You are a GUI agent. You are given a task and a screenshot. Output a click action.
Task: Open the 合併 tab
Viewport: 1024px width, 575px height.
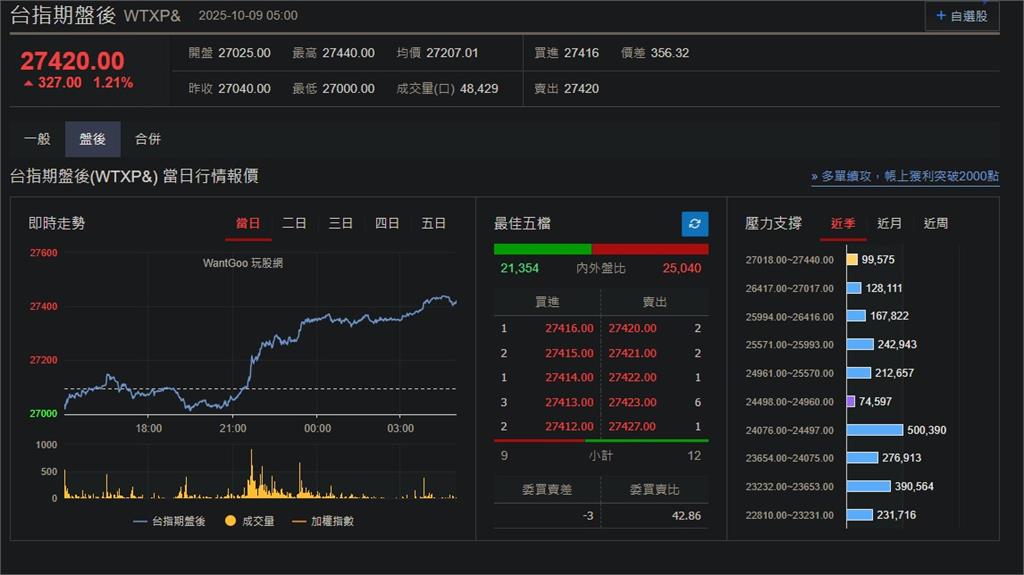(148, 139)
